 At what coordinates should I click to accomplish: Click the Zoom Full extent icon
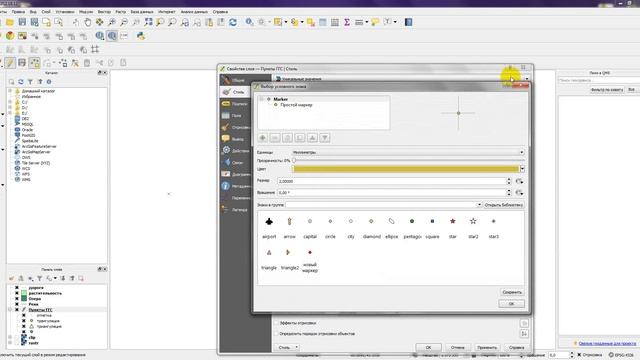point(148,22)
